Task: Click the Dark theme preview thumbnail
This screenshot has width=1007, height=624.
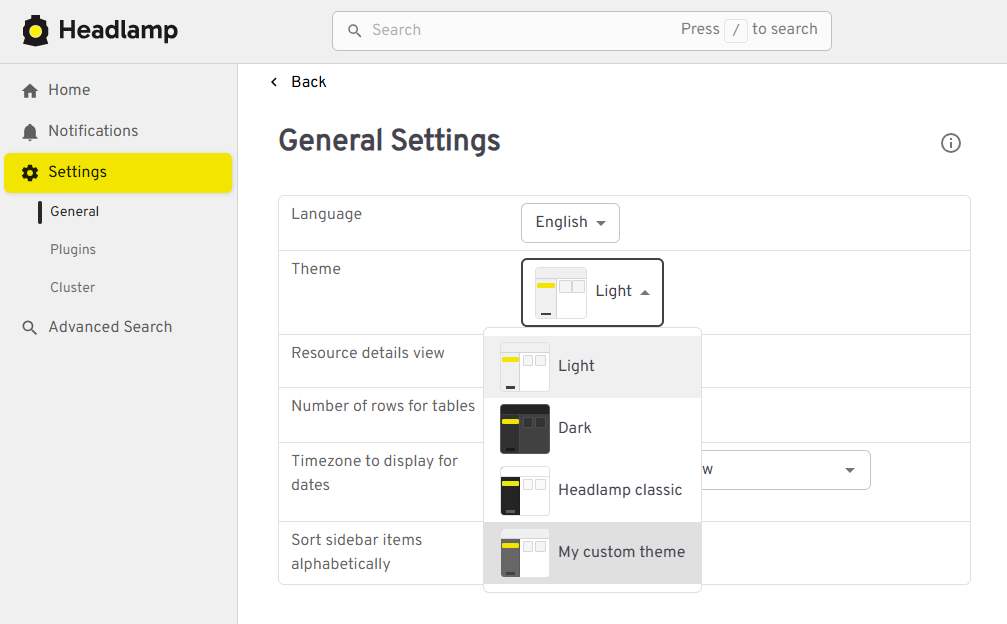Action: tap(525, 429)
